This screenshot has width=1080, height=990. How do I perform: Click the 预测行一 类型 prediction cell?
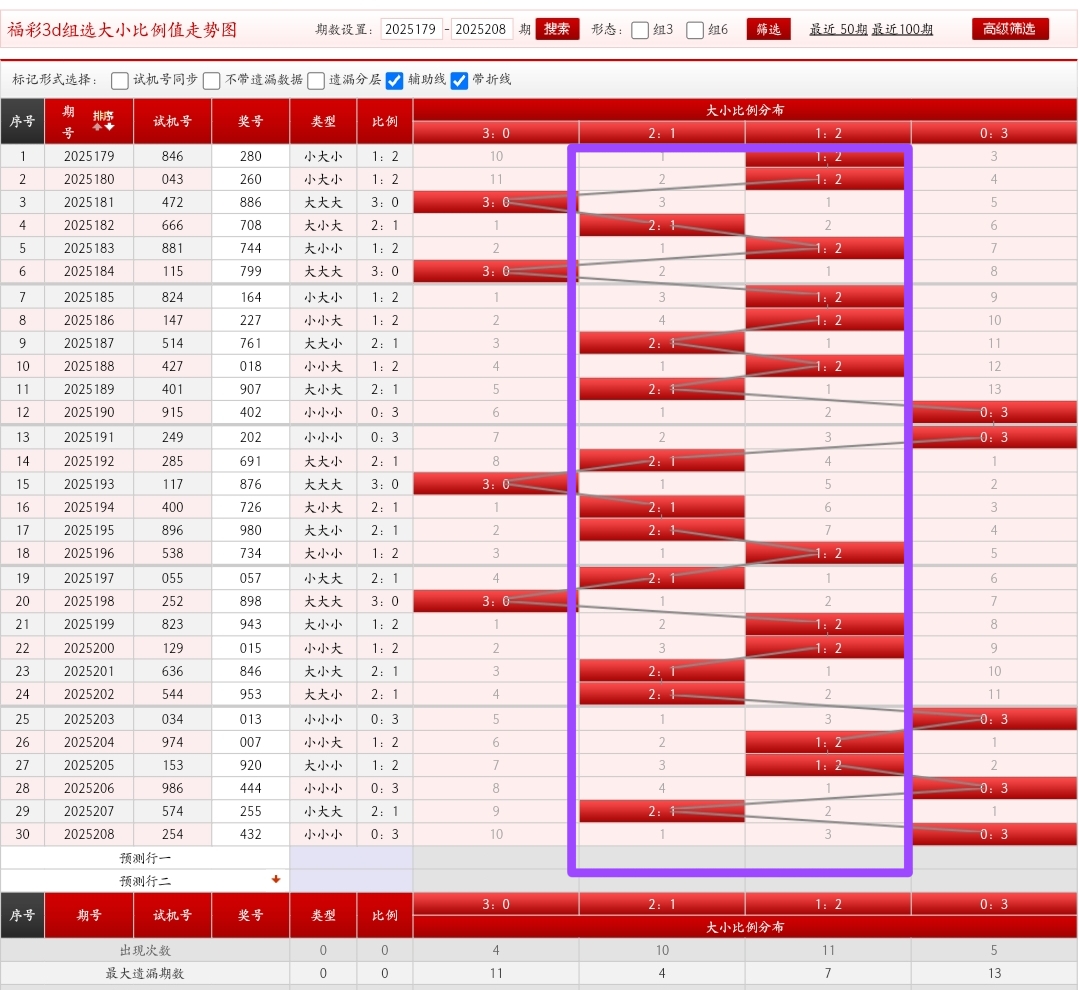(x=323, y=858)
